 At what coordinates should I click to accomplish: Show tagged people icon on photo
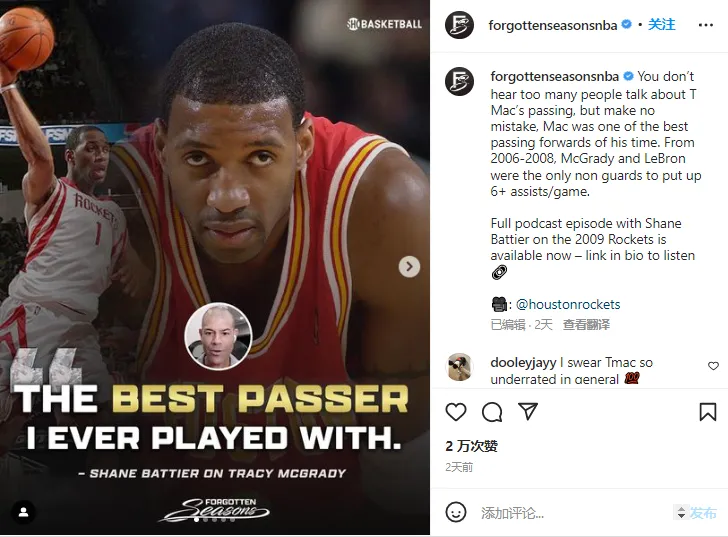coord(24,512)
